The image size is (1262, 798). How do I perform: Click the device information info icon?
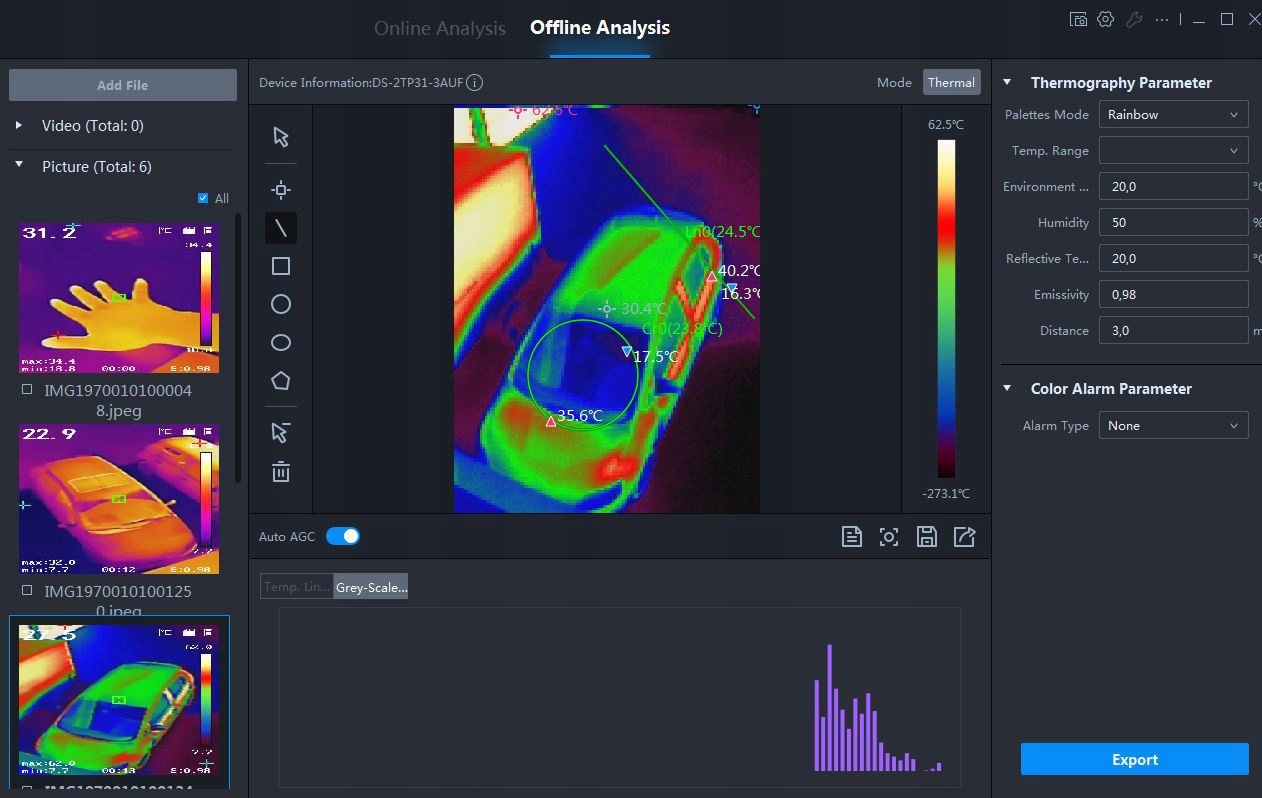[x=475, y=83]
